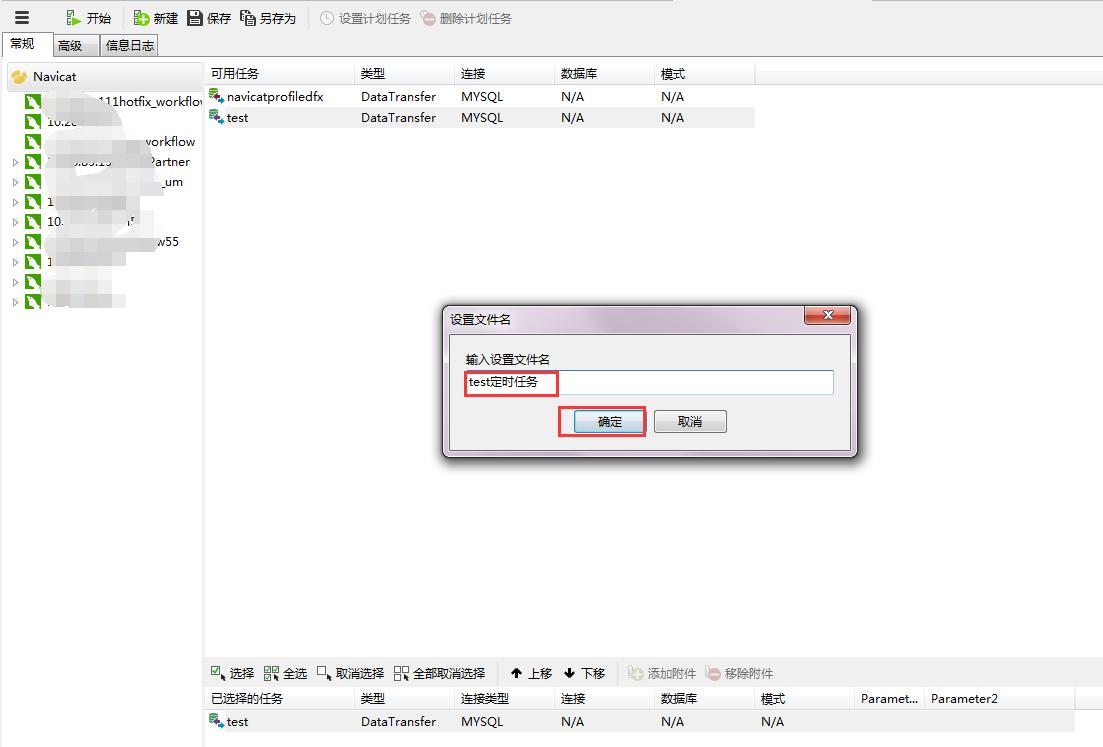
Task: Click test icon in available tasks
Action: (217, 117)
